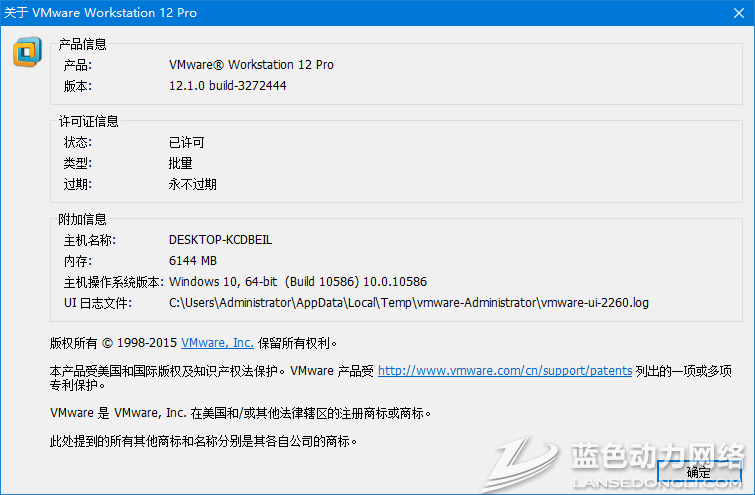Screen dimensions: 755x495
Task: Click the 附加信息 group heading
Action: tap(83, 219)
